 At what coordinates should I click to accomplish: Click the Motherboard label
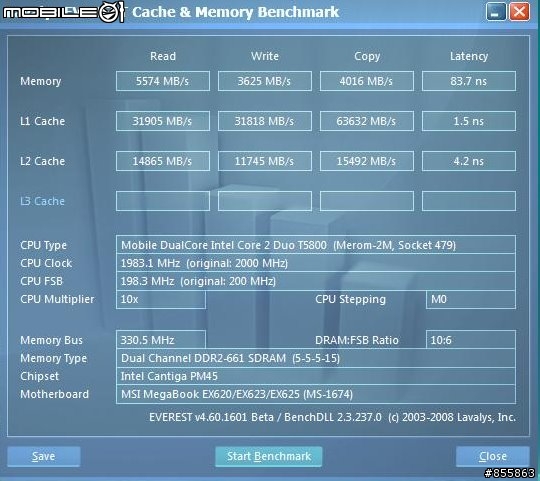[54, 394]
